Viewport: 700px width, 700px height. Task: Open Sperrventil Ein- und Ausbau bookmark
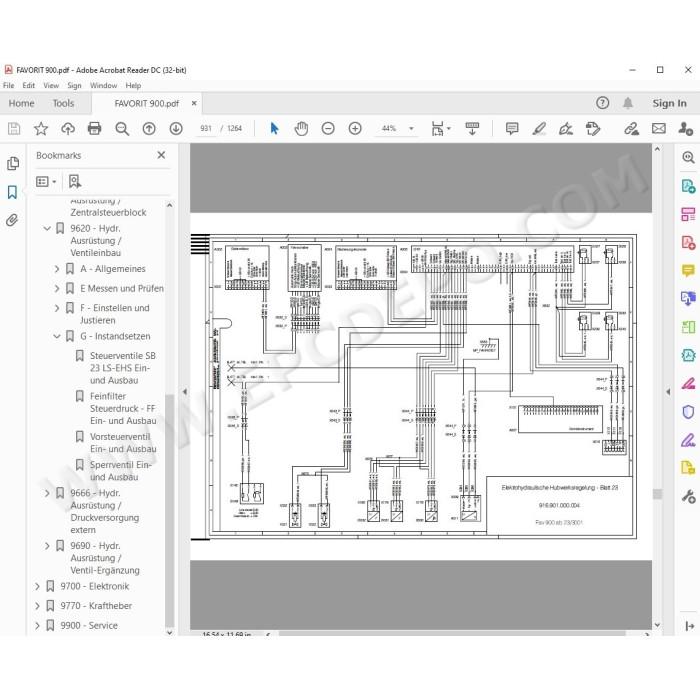pyautogui.click(x=121, y=471)
